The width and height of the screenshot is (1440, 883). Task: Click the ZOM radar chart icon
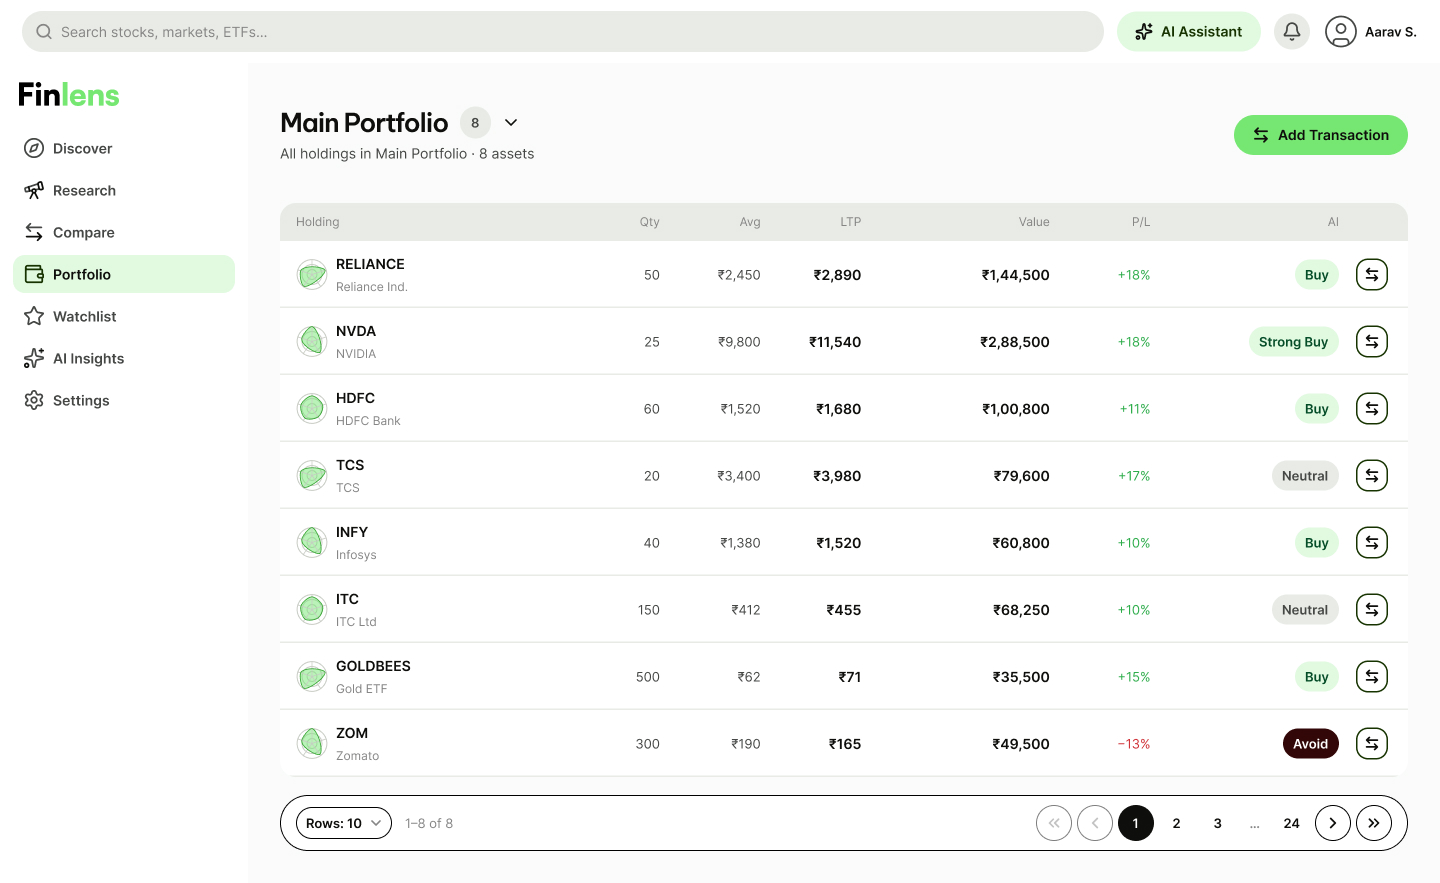(312, 743)
